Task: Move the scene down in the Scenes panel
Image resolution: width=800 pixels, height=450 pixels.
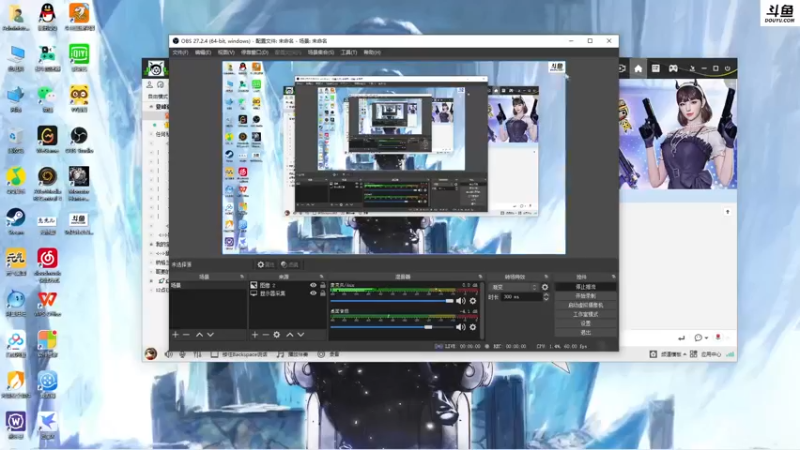Action: (x=210, y=335)
